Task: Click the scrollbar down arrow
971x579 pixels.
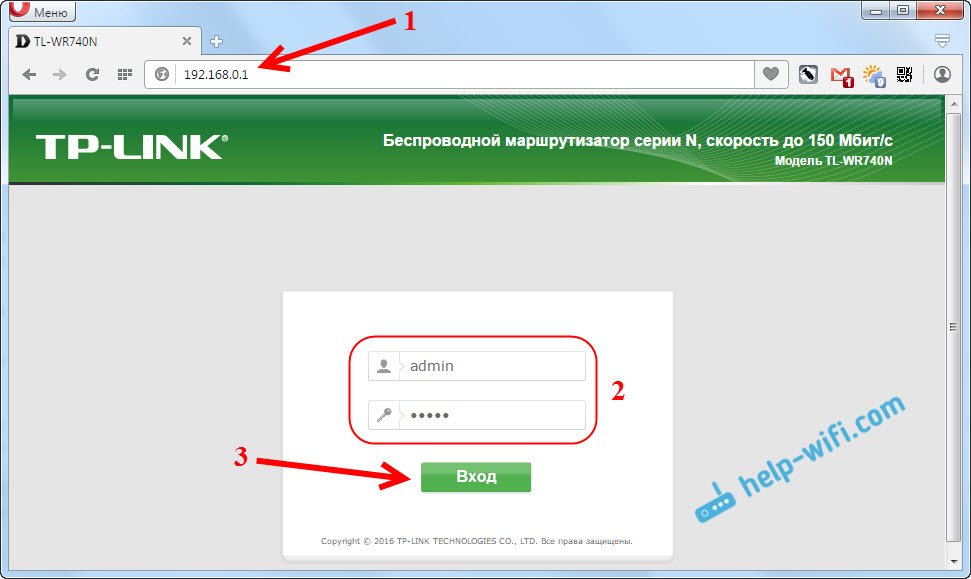Action: coord(954,562)
